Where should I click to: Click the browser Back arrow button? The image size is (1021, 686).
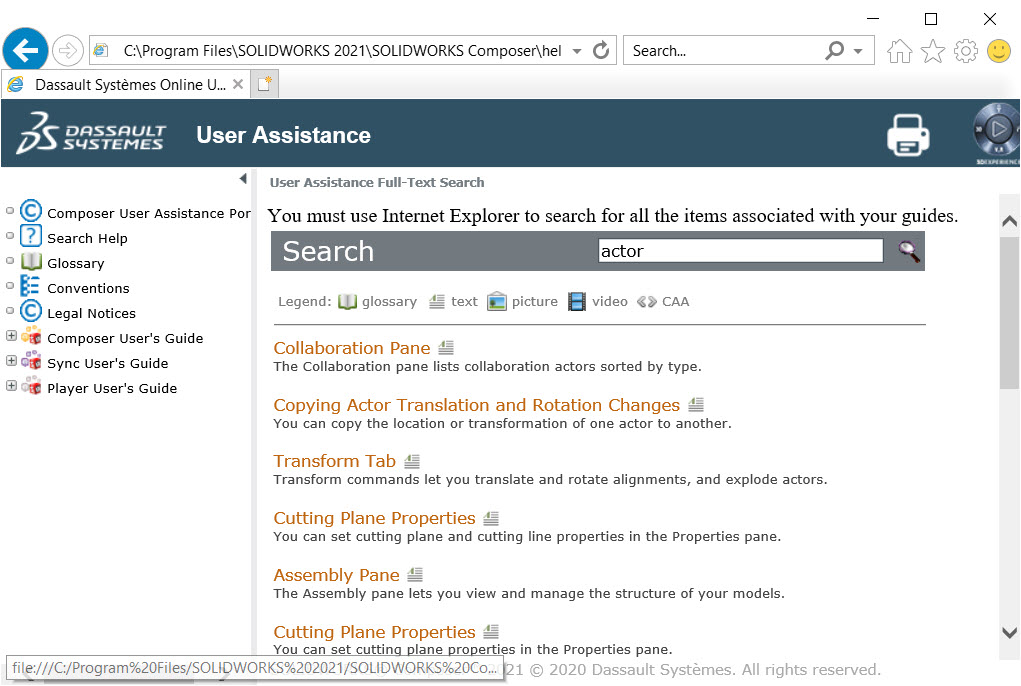tap(25, 49)
